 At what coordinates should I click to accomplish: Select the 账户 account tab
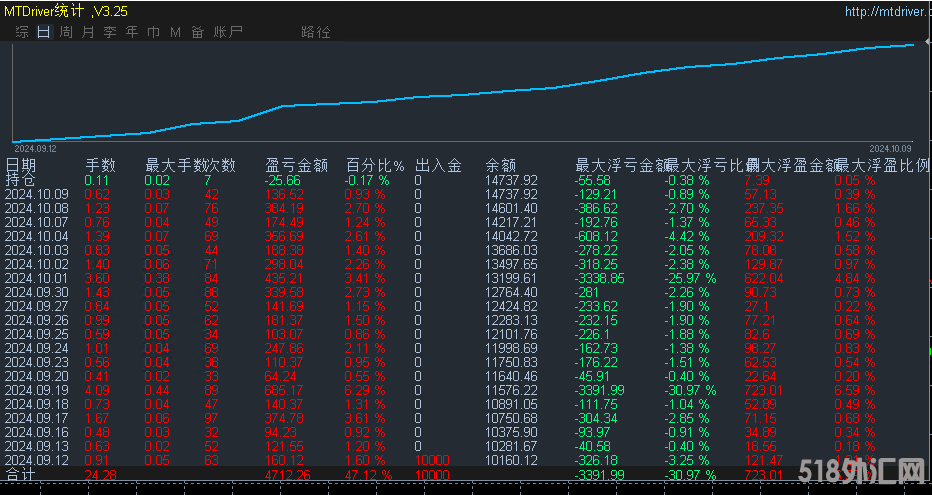[x=228, y=32]
